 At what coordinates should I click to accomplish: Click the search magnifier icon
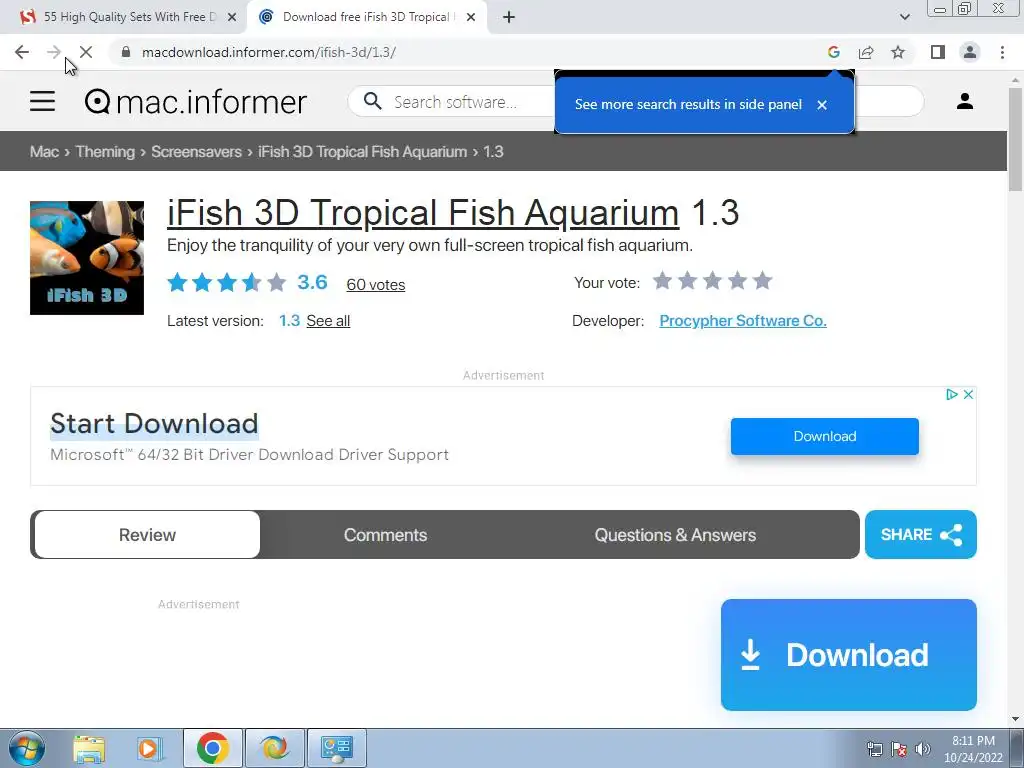tap(372, 101)
